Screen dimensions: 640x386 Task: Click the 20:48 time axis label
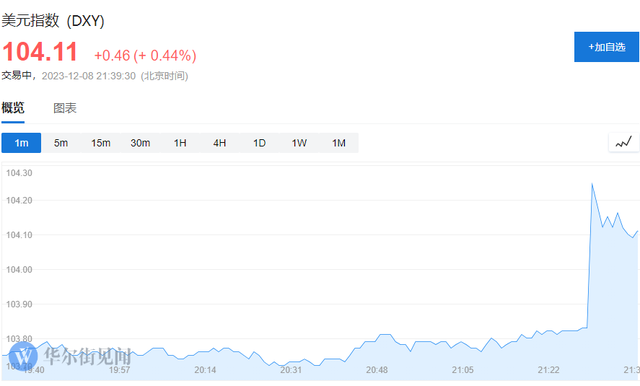[x=376, y=370]
